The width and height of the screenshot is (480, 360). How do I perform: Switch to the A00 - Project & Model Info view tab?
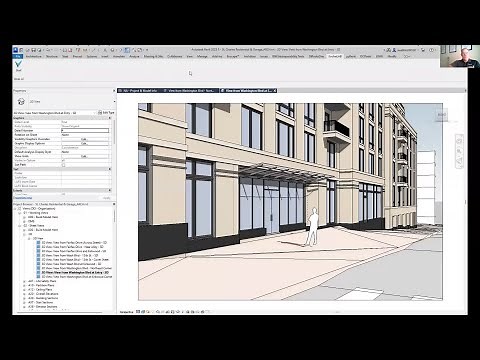(140, 90)
